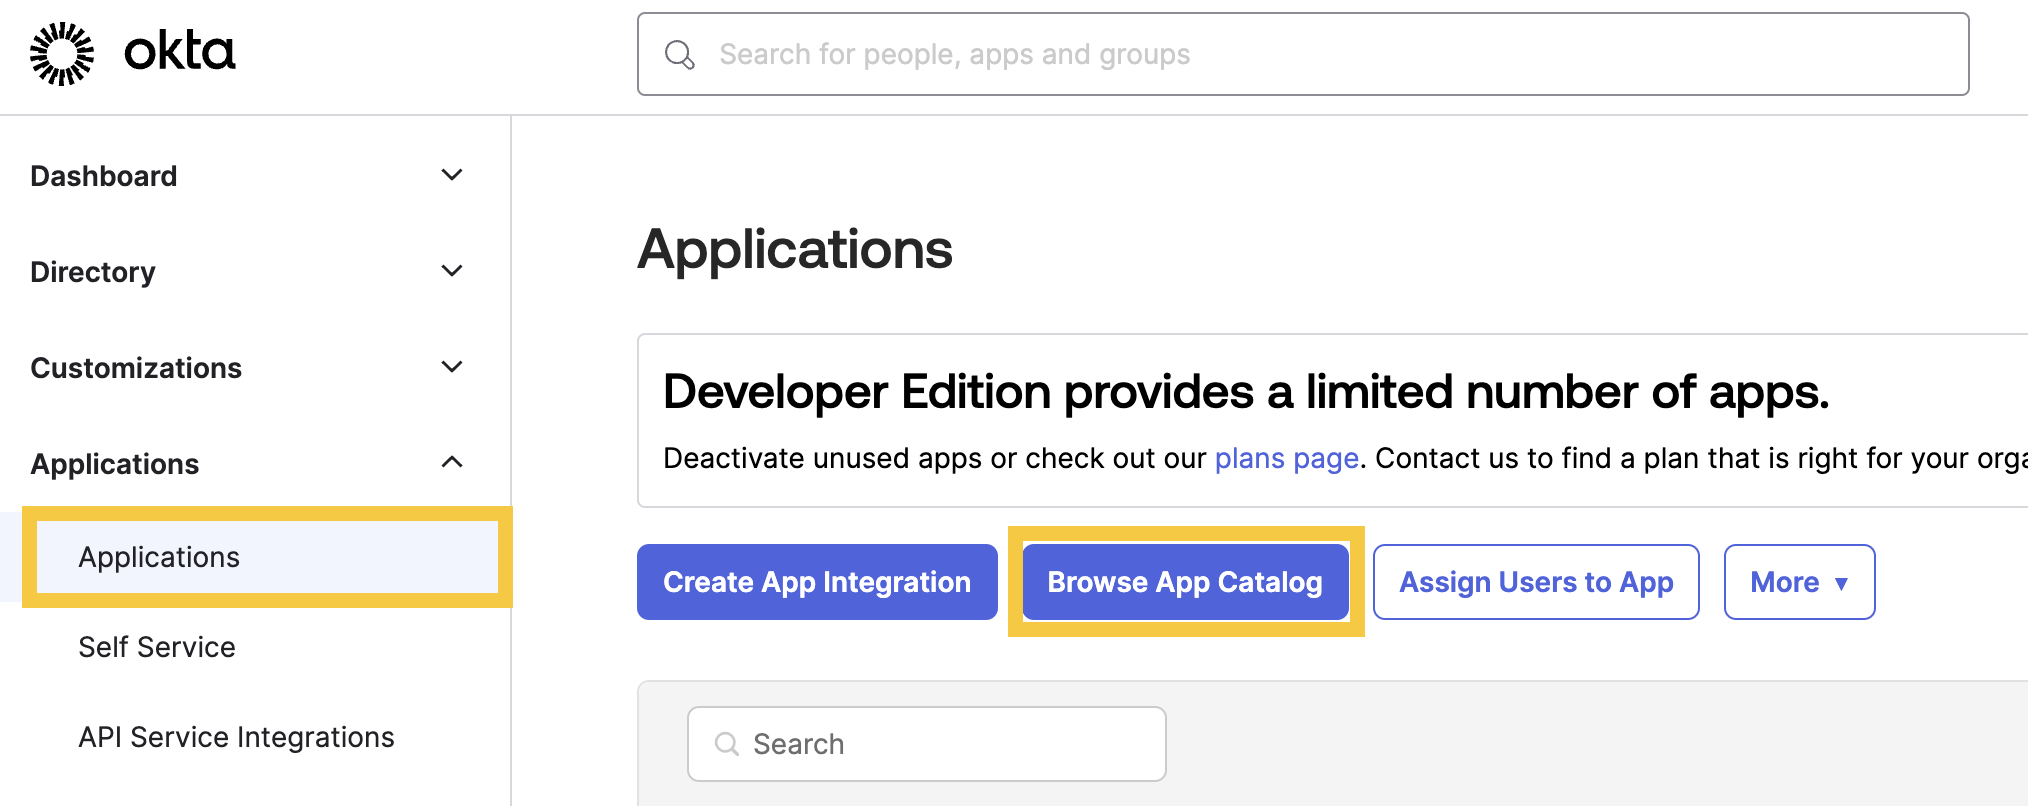Open the More dropdown menu

(1799, 582)
